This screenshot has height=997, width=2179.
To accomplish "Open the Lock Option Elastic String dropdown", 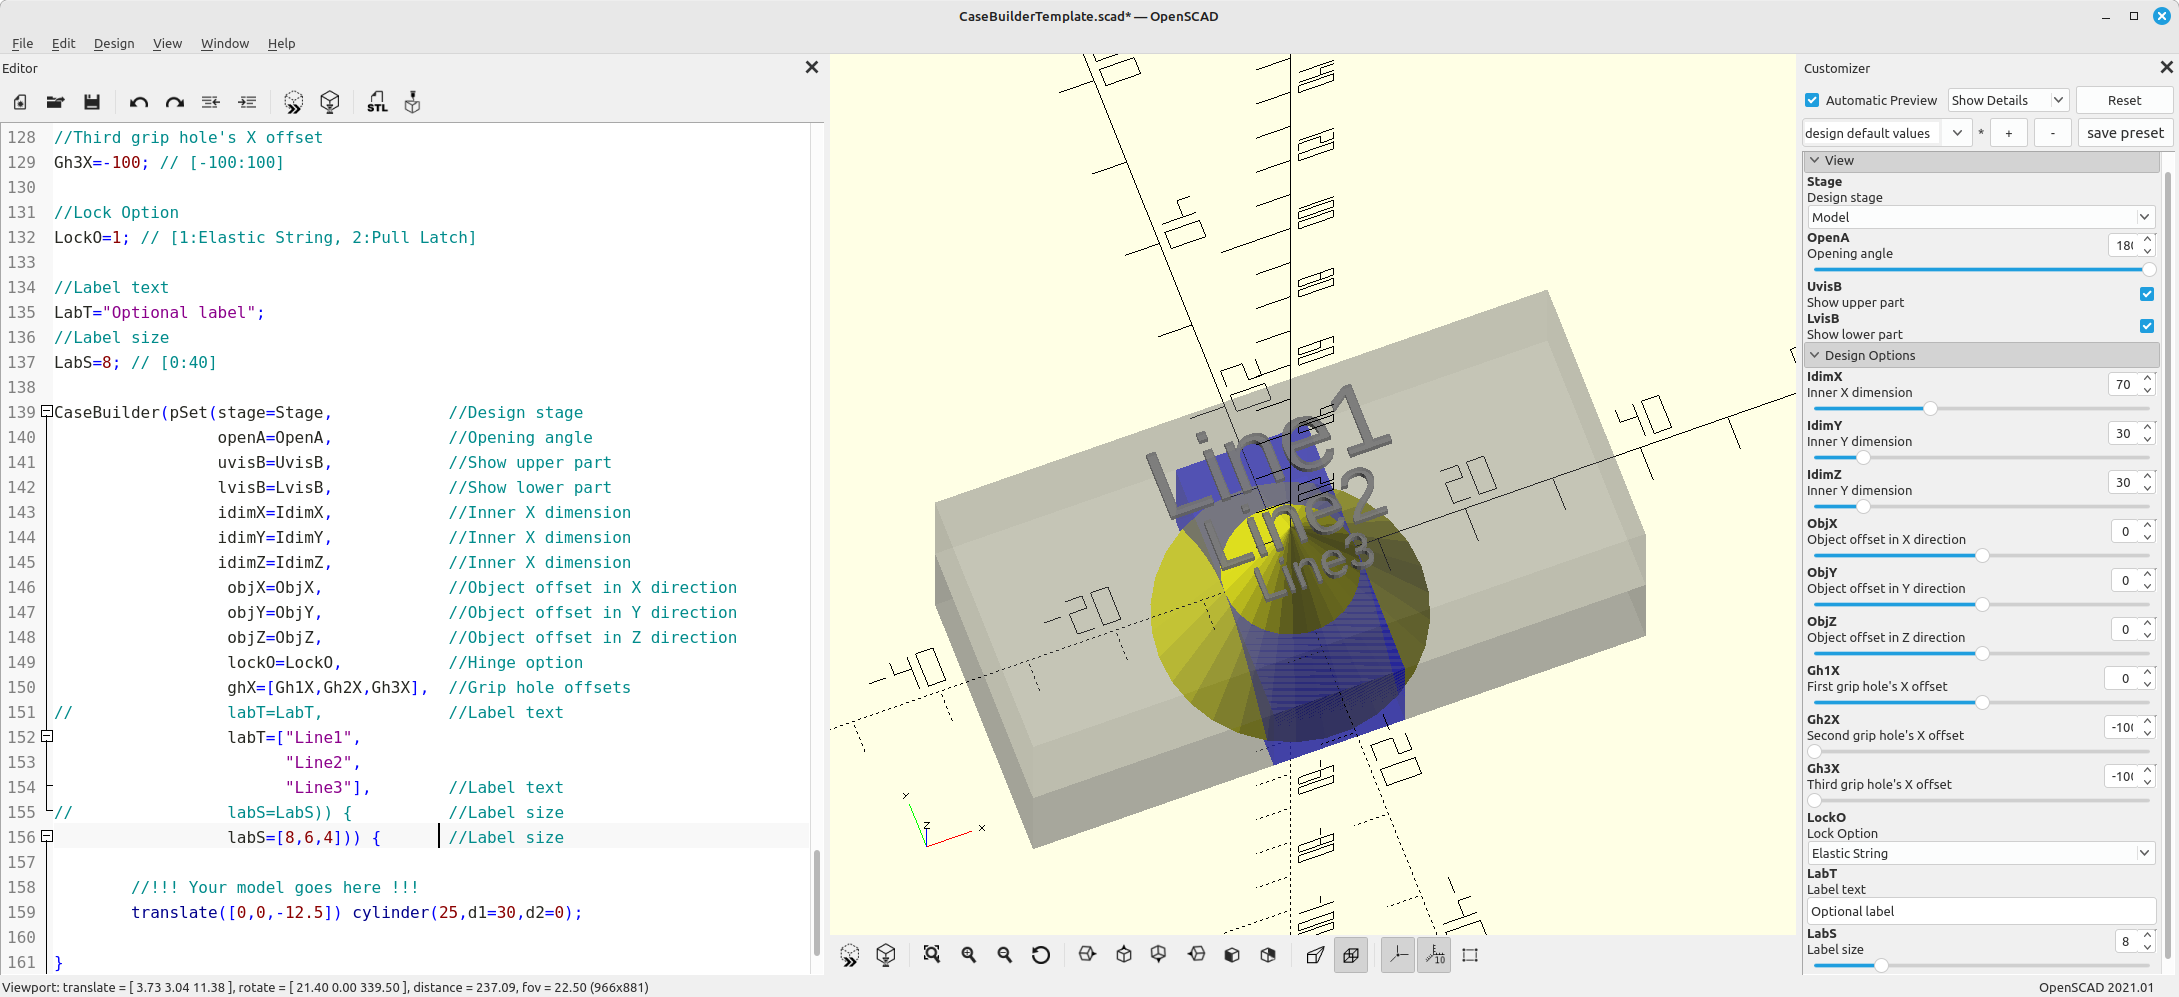I will [1980, 853].
